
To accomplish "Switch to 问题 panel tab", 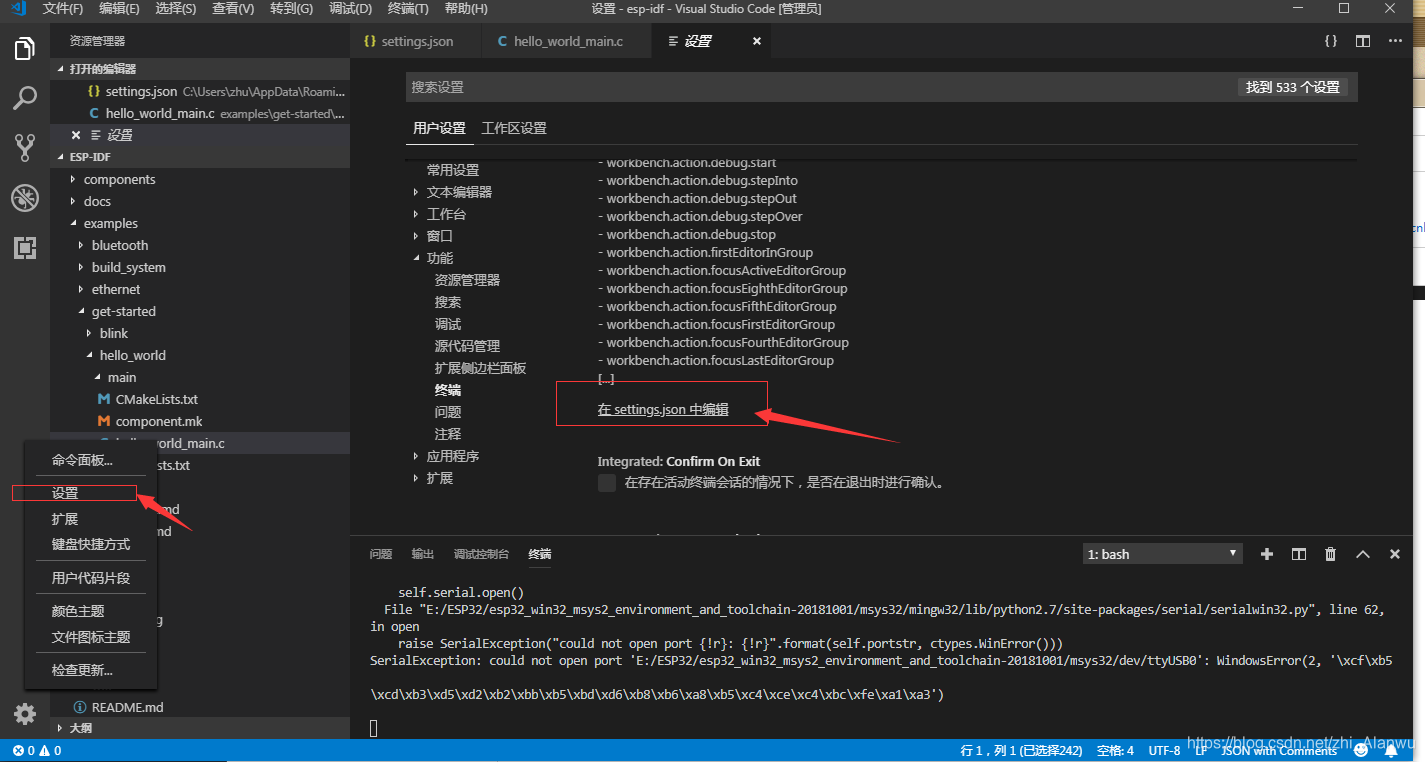I will [381, 554].
